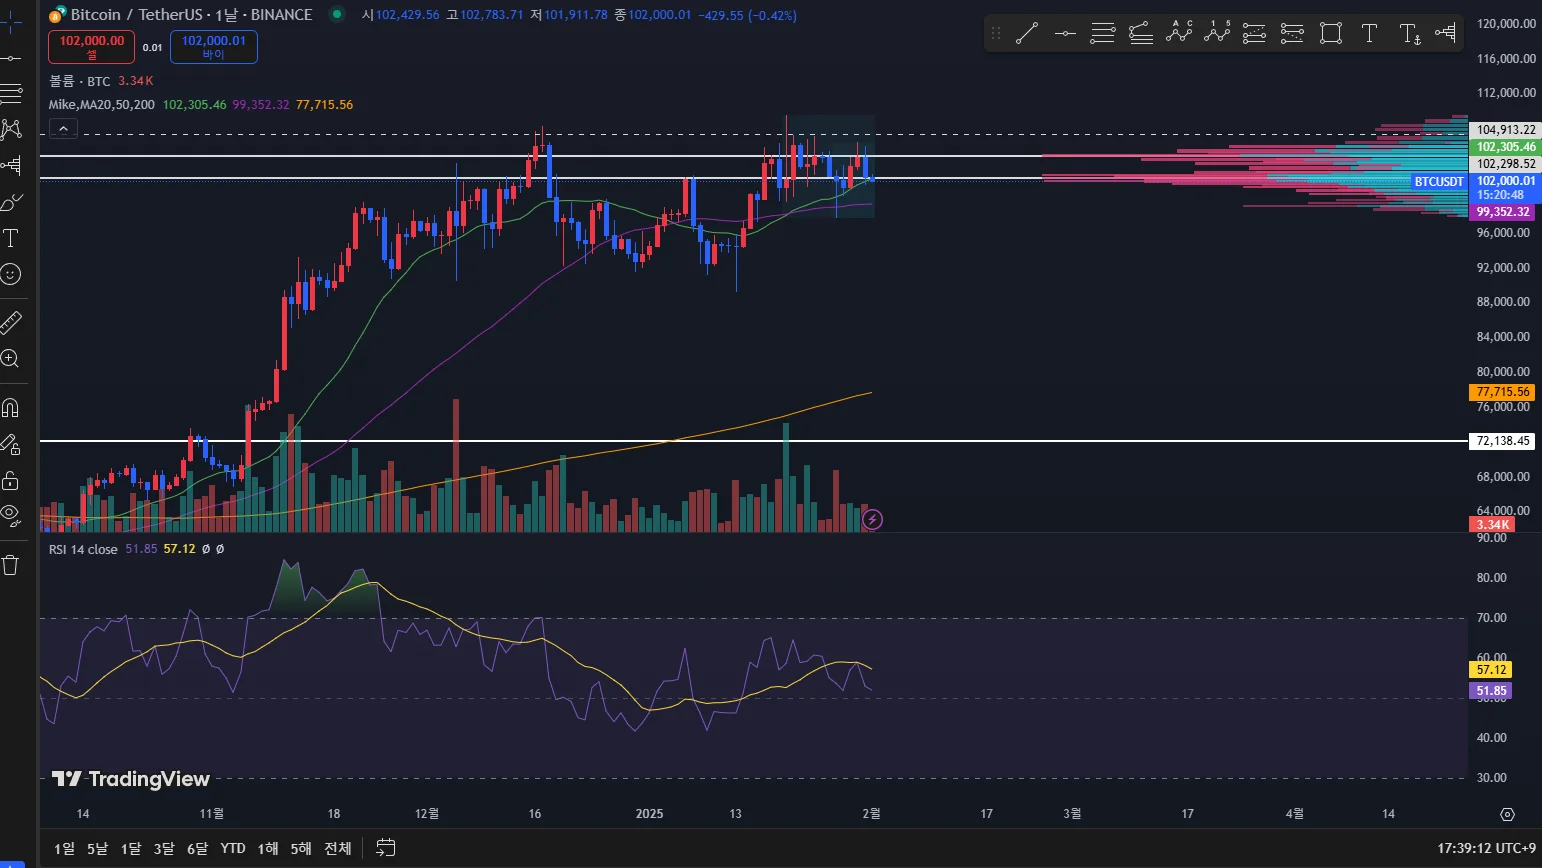Image resolution: width=1542 pixels, height=868 pixels.
Task: Set the time range to 6달
Action: click(198, 848)
